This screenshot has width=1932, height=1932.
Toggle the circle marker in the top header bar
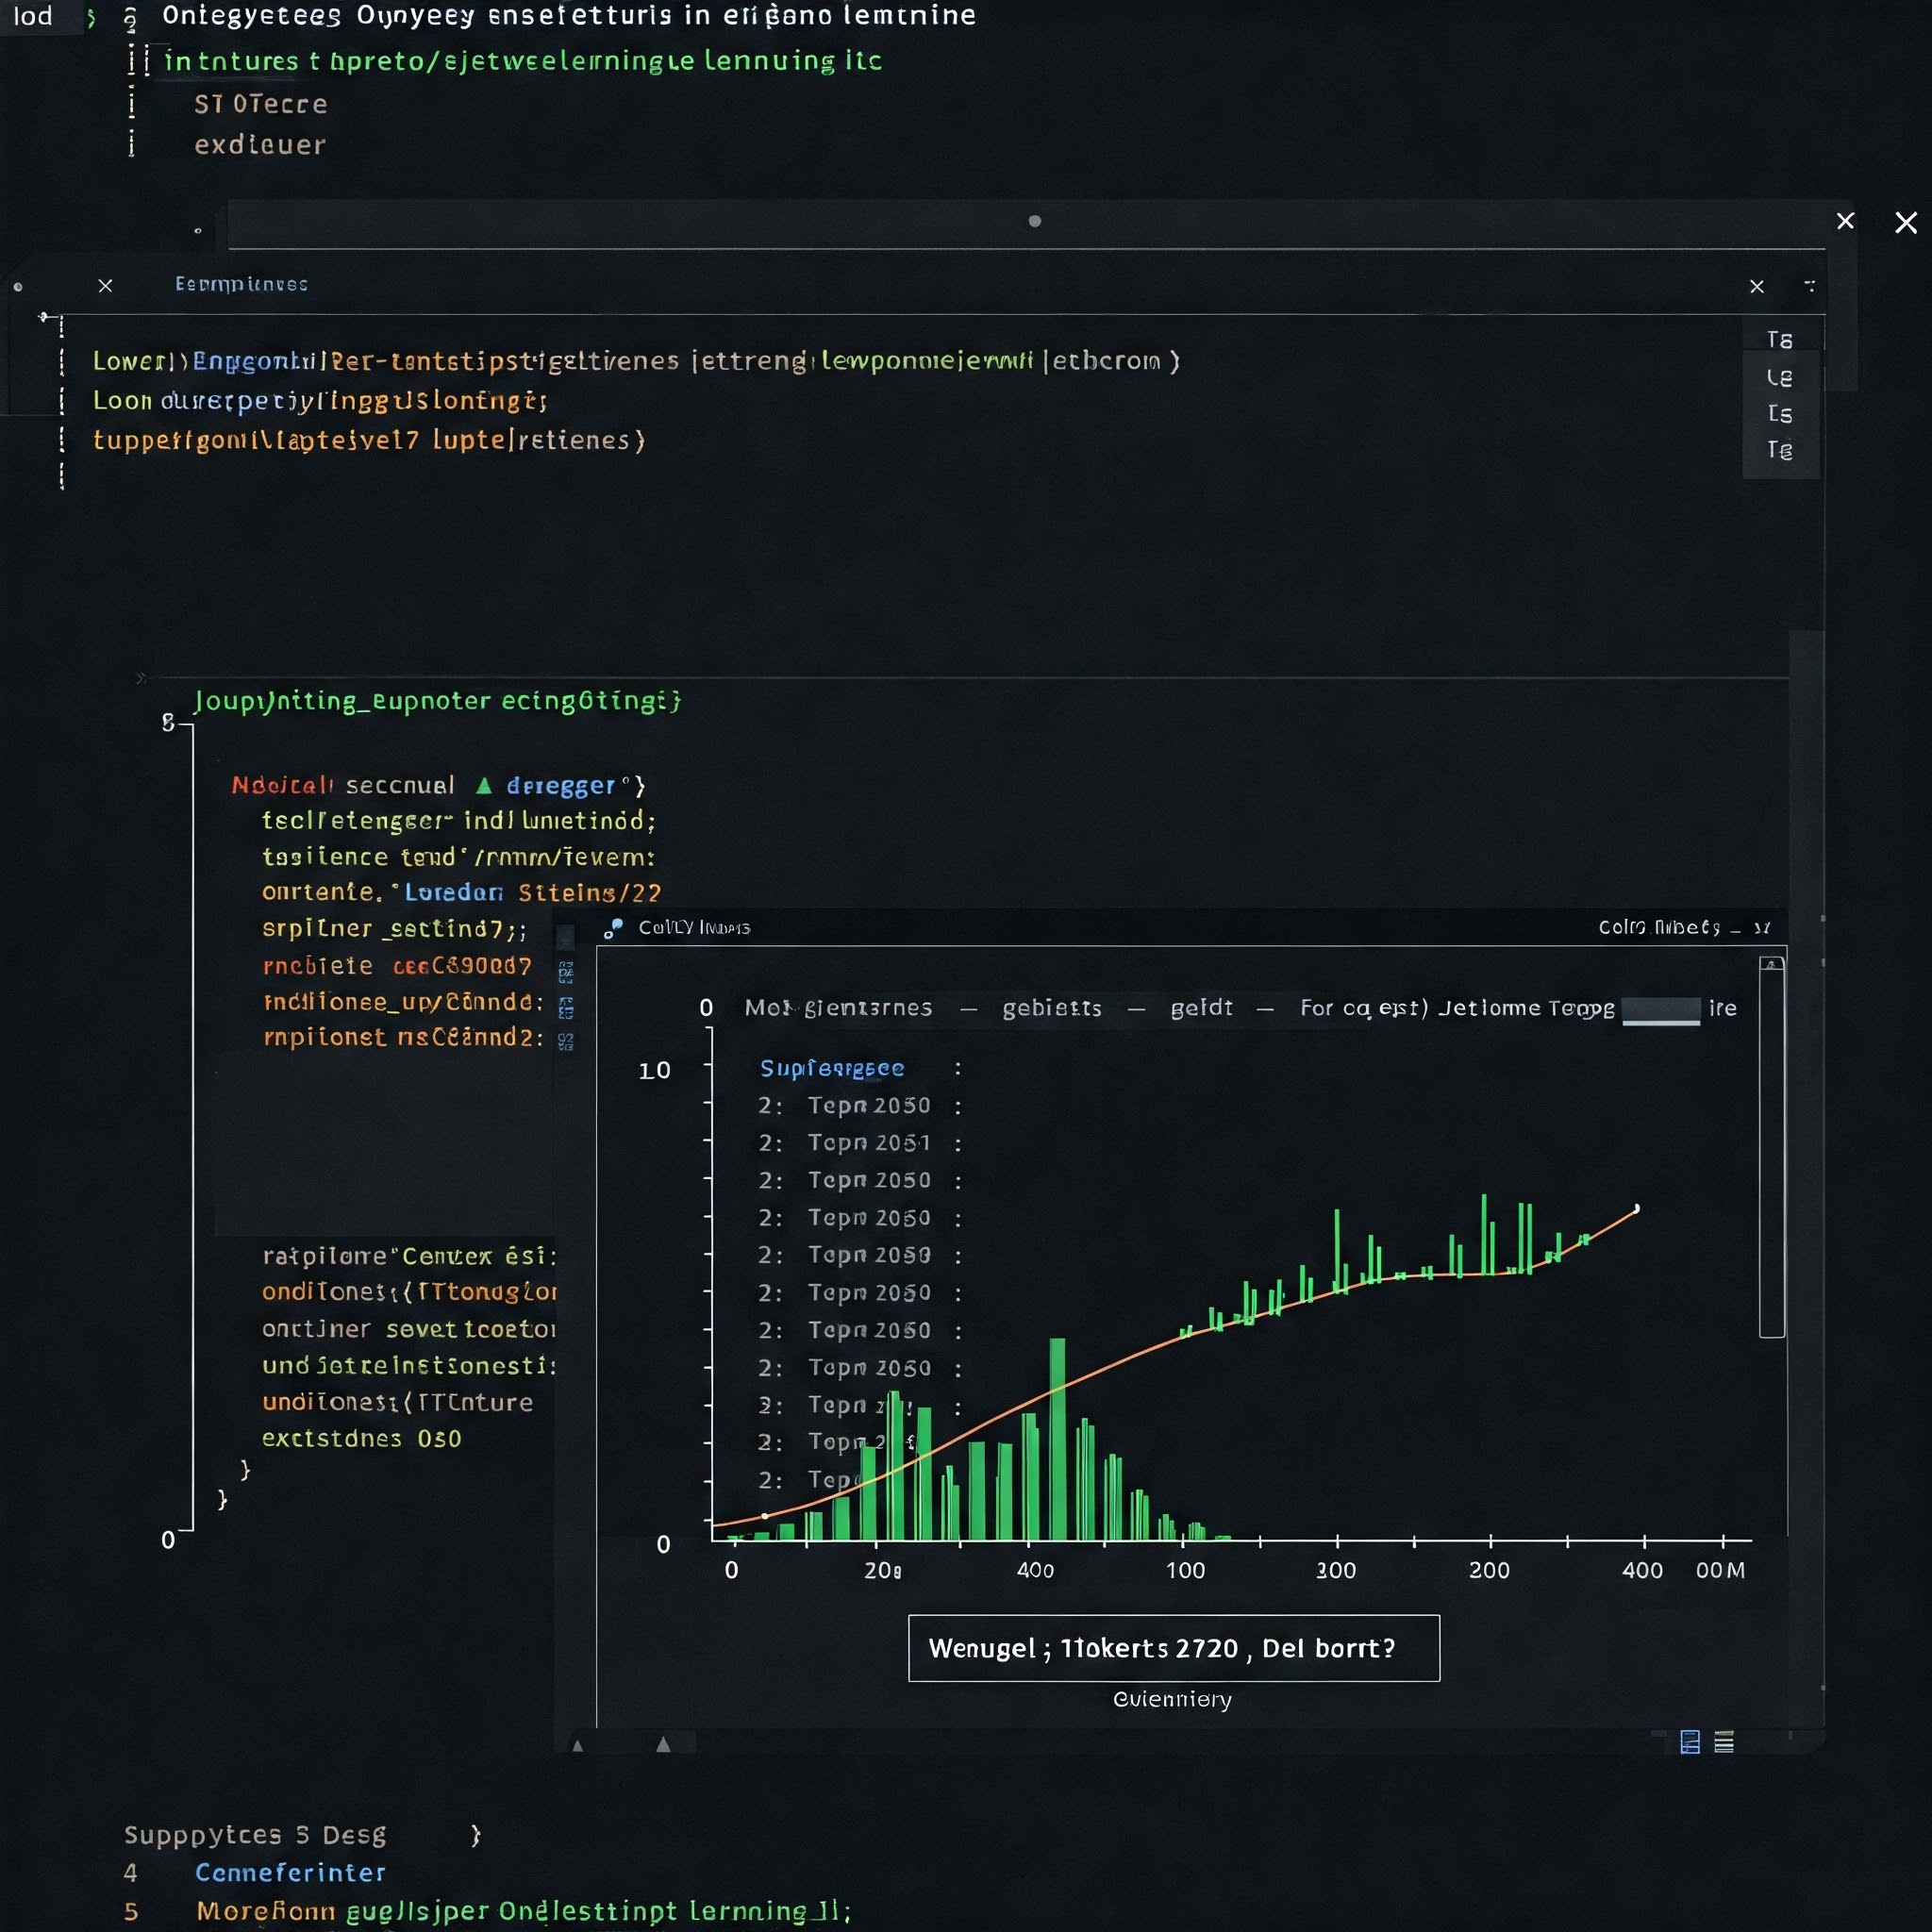(1035, 221)
